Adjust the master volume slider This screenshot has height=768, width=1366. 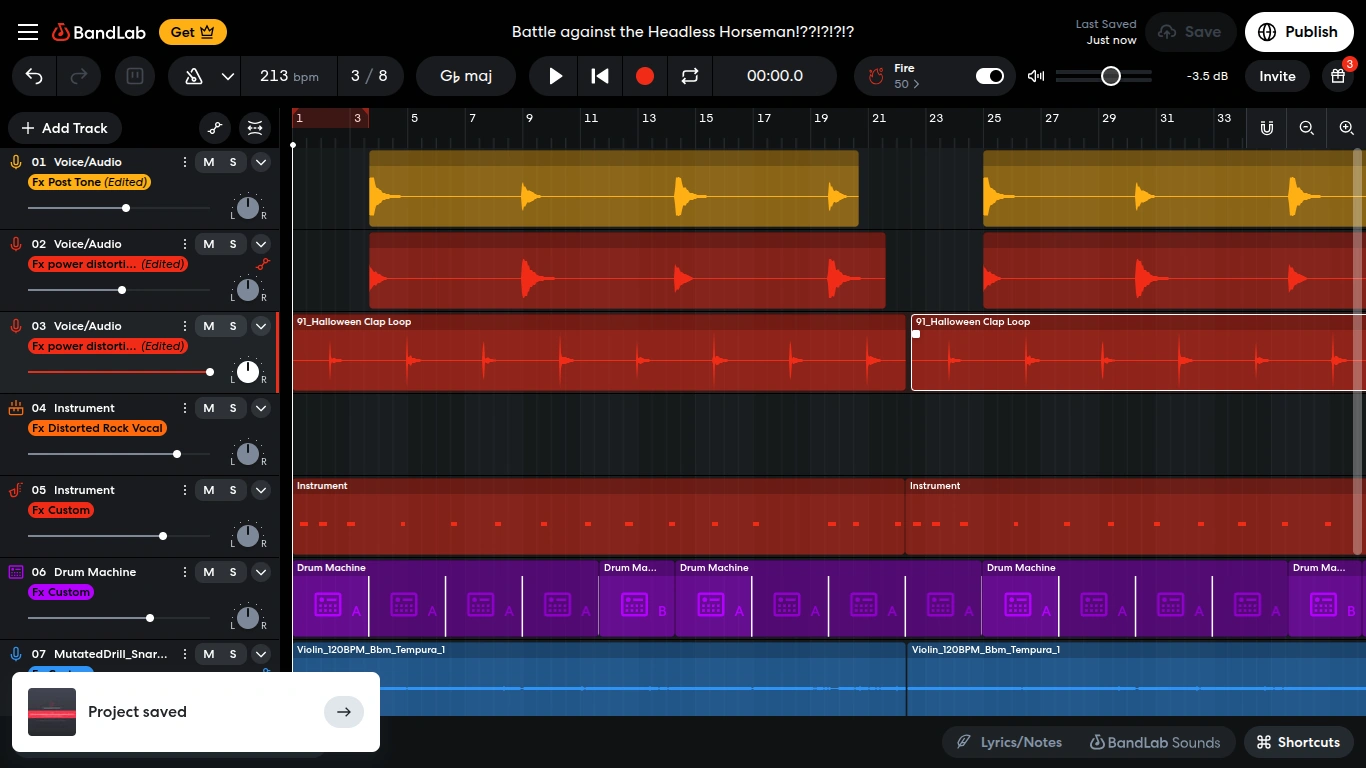click(1110, 76)
